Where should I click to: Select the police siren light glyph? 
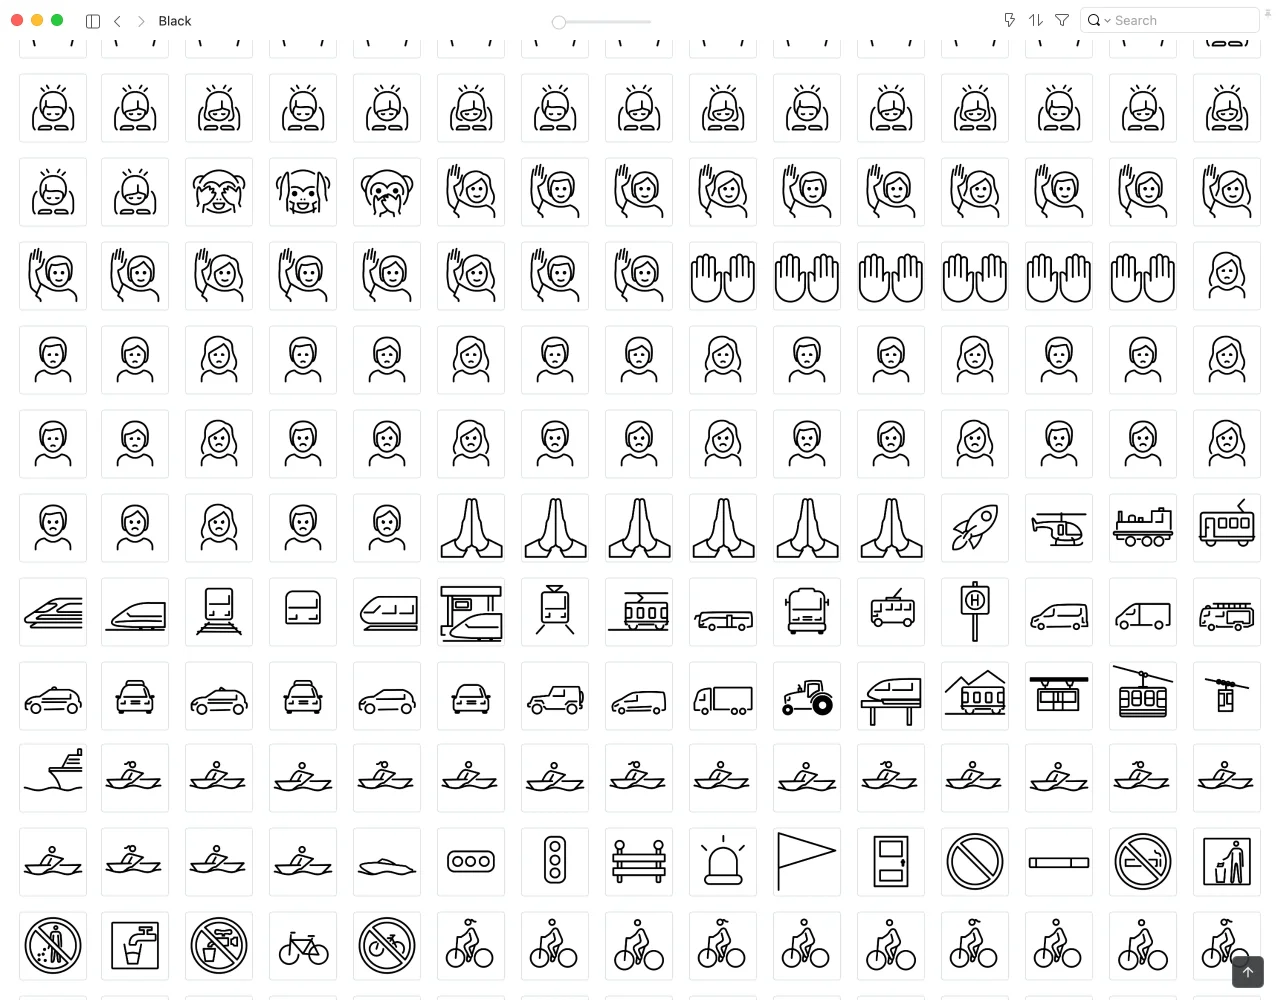[x=723, y=862]
